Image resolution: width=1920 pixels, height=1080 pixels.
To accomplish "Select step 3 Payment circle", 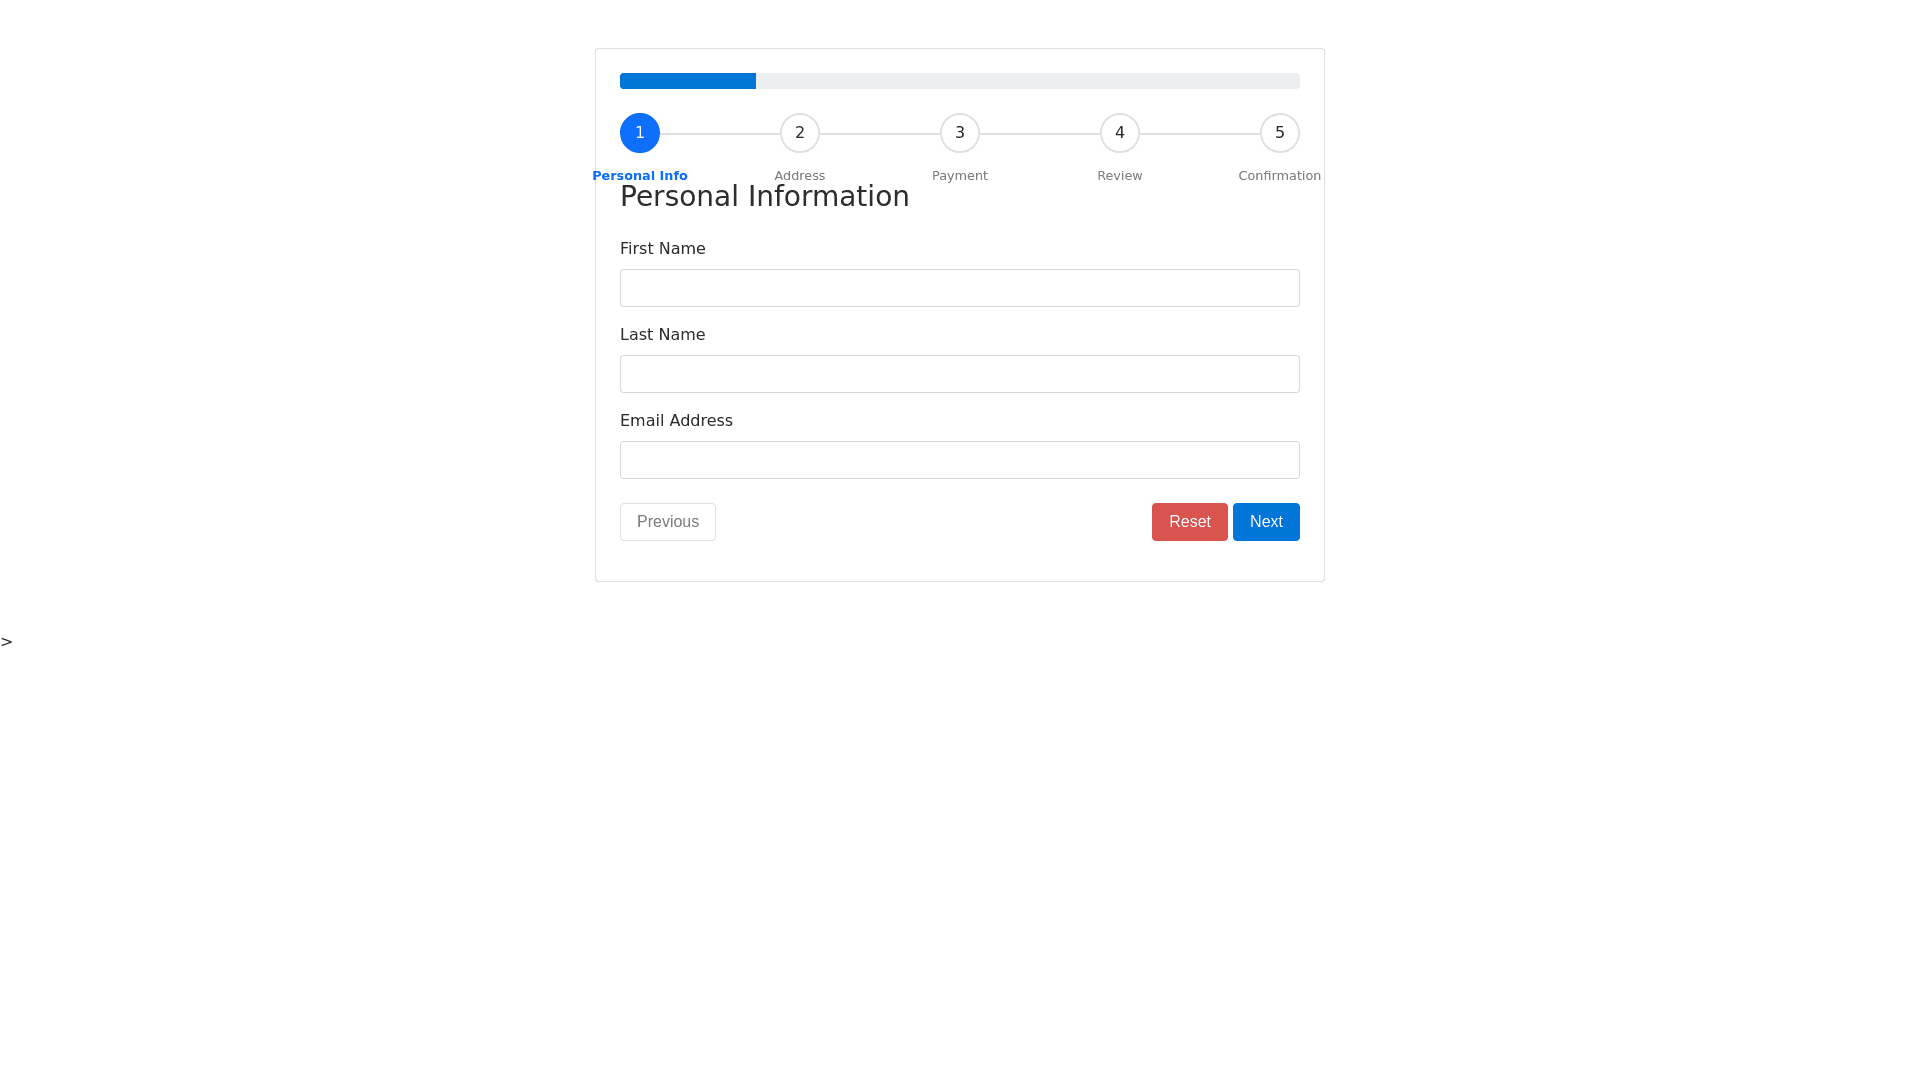I will (x=960, y=133).
